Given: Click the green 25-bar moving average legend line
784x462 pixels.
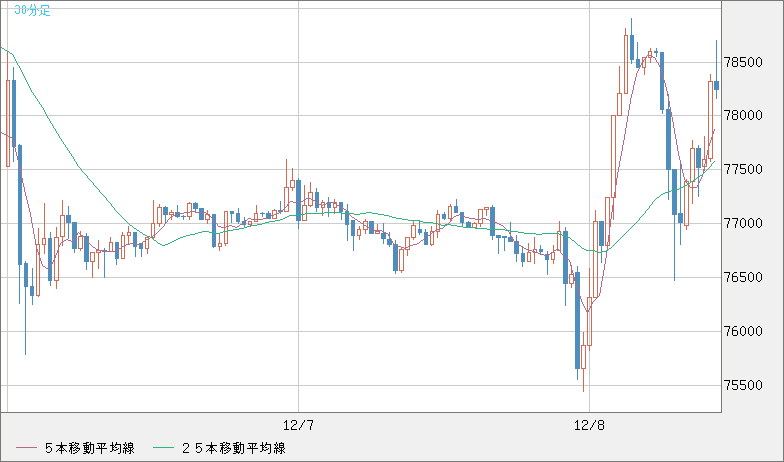Looking at the screenshot, I should point(163,448).
